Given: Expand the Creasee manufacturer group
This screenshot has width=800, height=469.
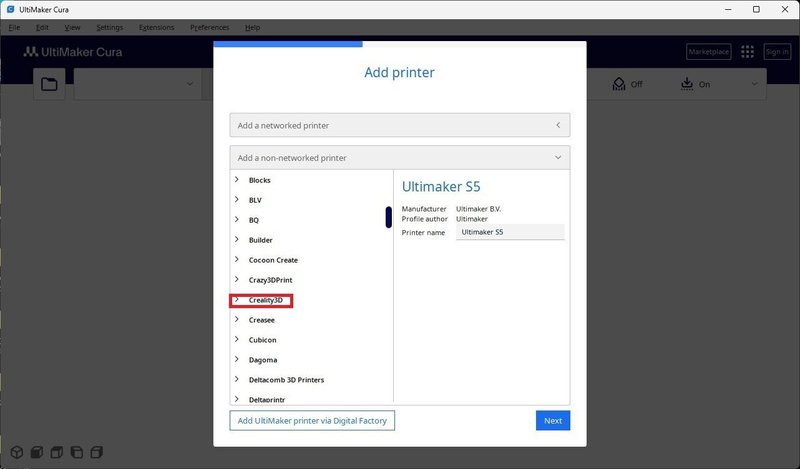Looking at the screenshot, I should [x=237, y=319].
